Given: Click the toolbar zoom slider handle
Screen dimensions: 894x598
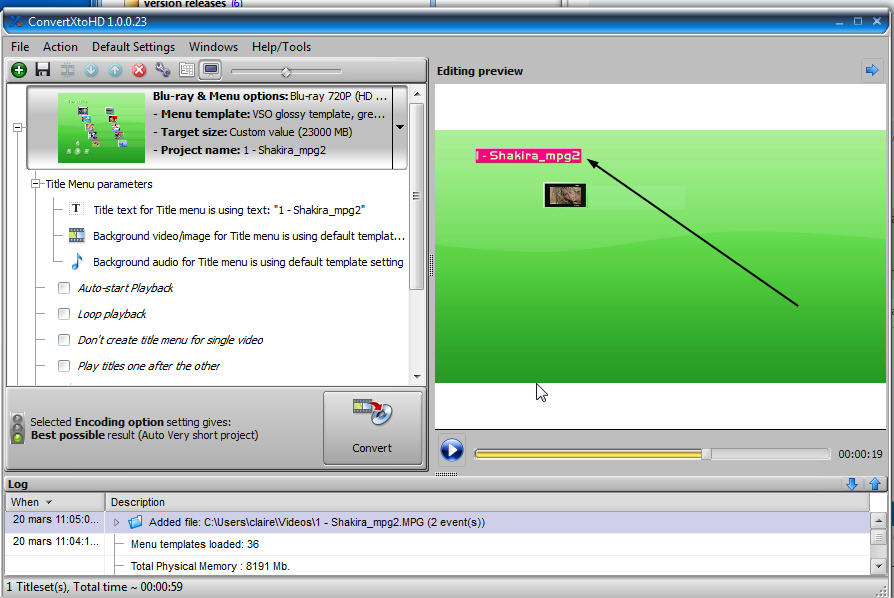Looking at the screenshot, I should [x=286, y=71].
